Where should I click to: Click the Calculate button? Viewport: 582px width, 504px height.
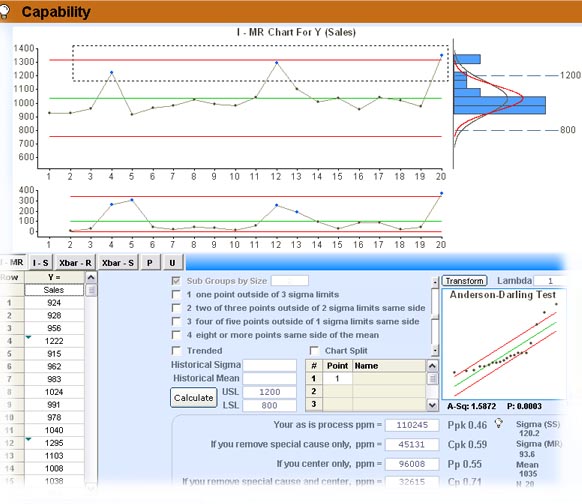pyautogui.click(x=194, y=397)
